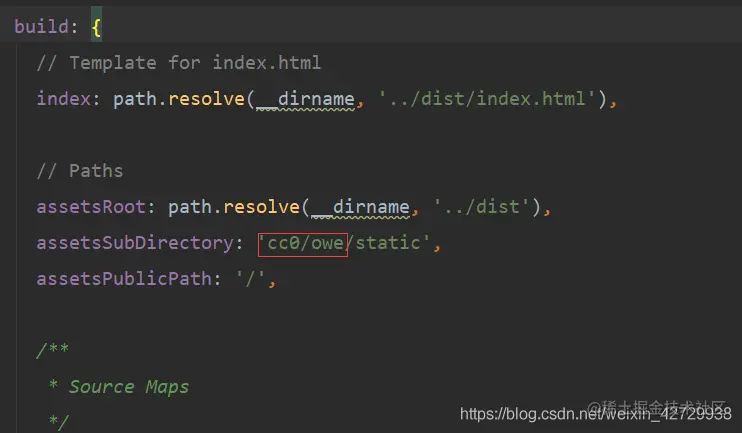Click the '/**' doc comment opener
The width and height of the screenshot is (742, 433).
point(53,351)
